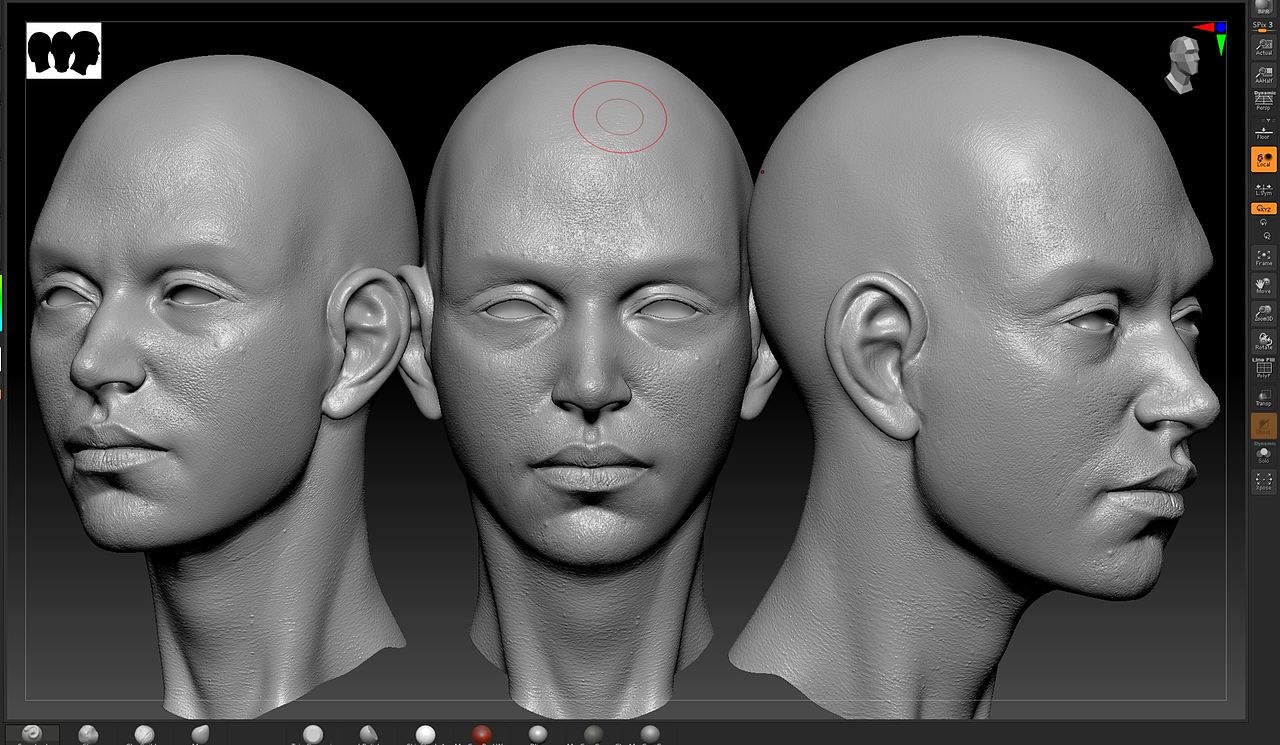Viewport: 1280px width, 745px height.
Task: Select the Move view tool
Action: click(x=1264, y=285)
